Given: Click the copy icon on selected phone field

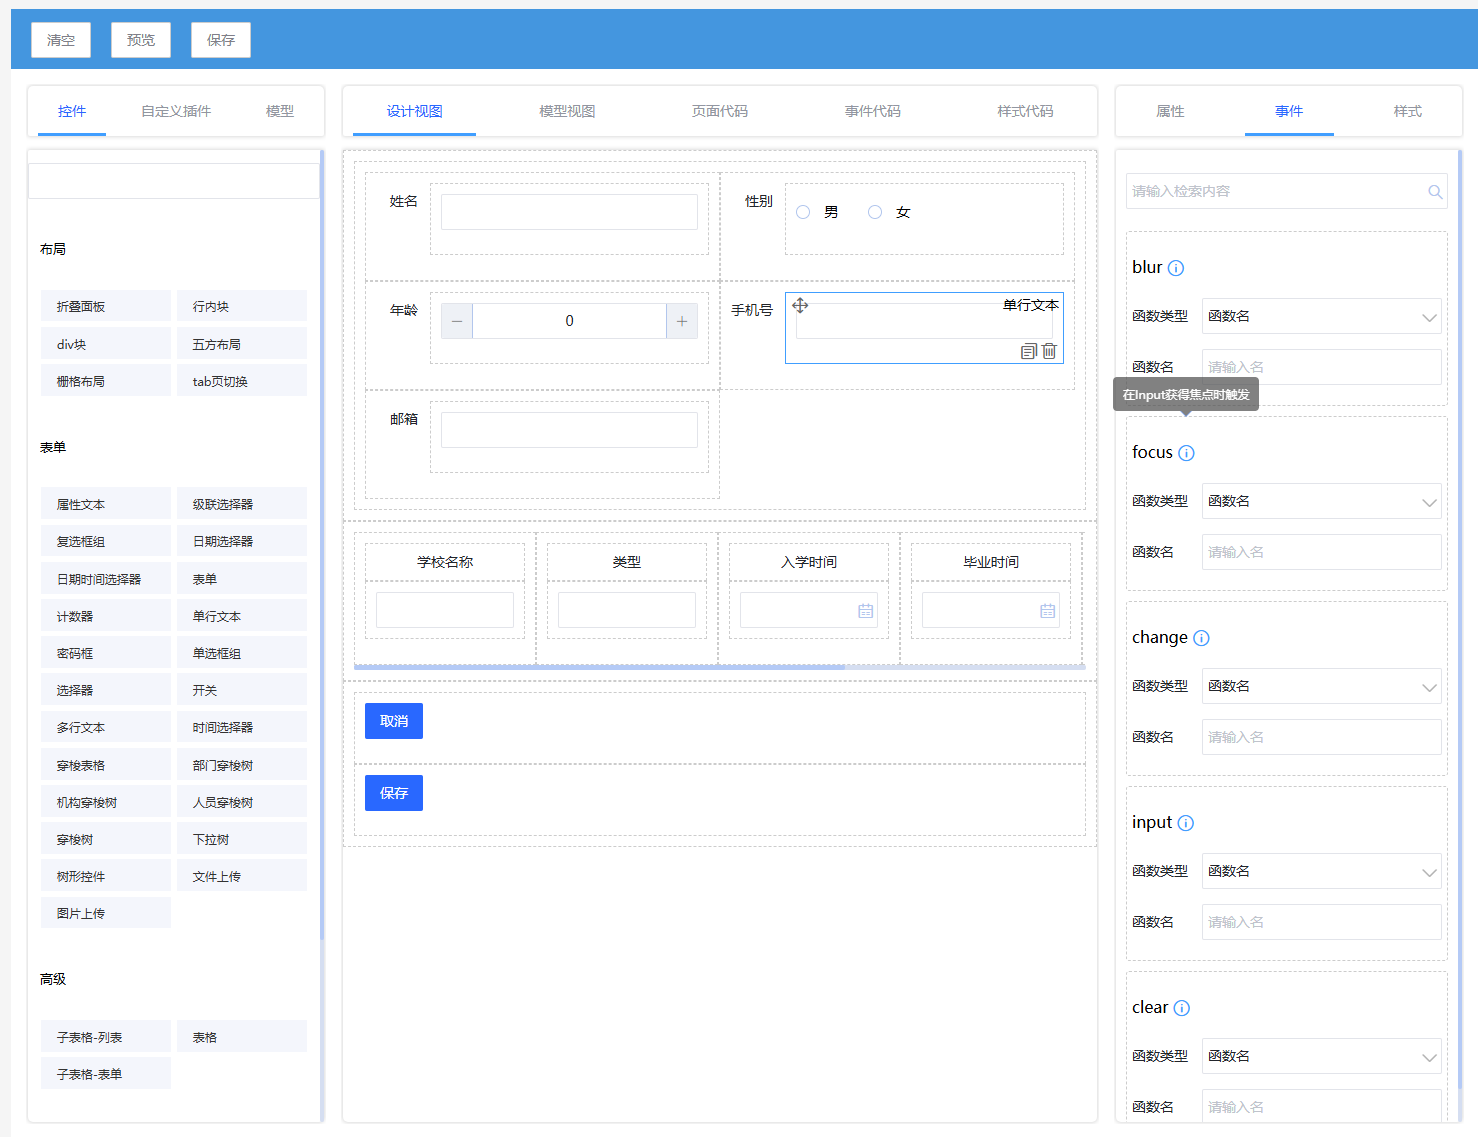Looking at the screenshot, I should click(x=1028, y=351).
